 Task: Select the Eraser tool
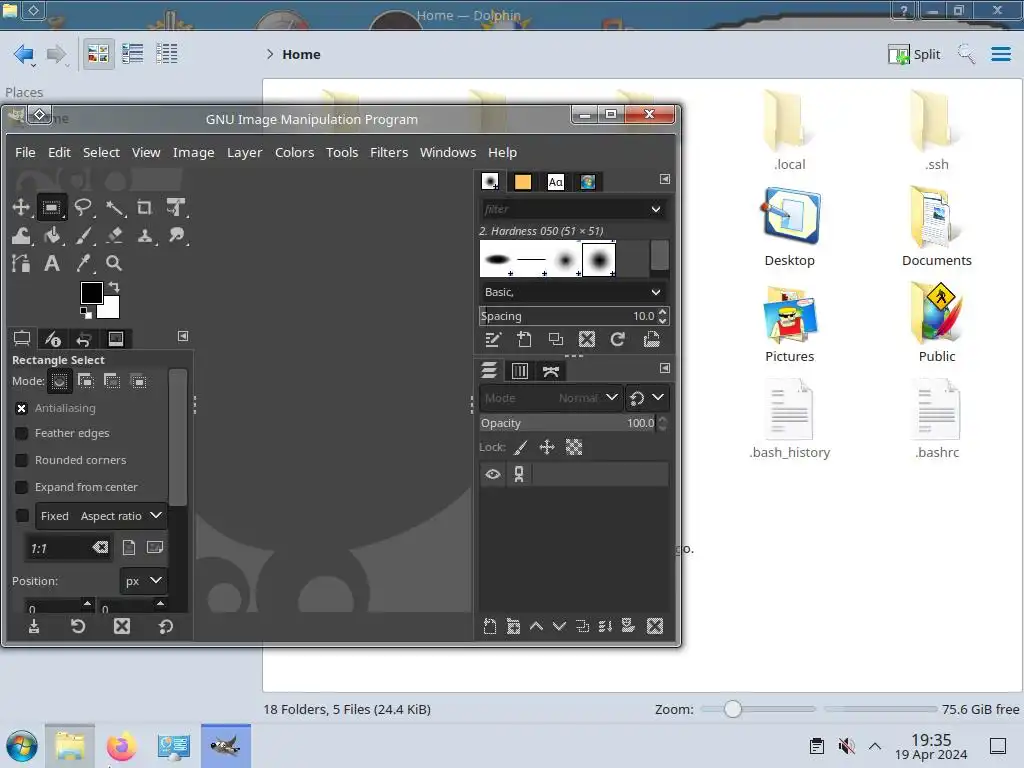[x=114, y=235]
